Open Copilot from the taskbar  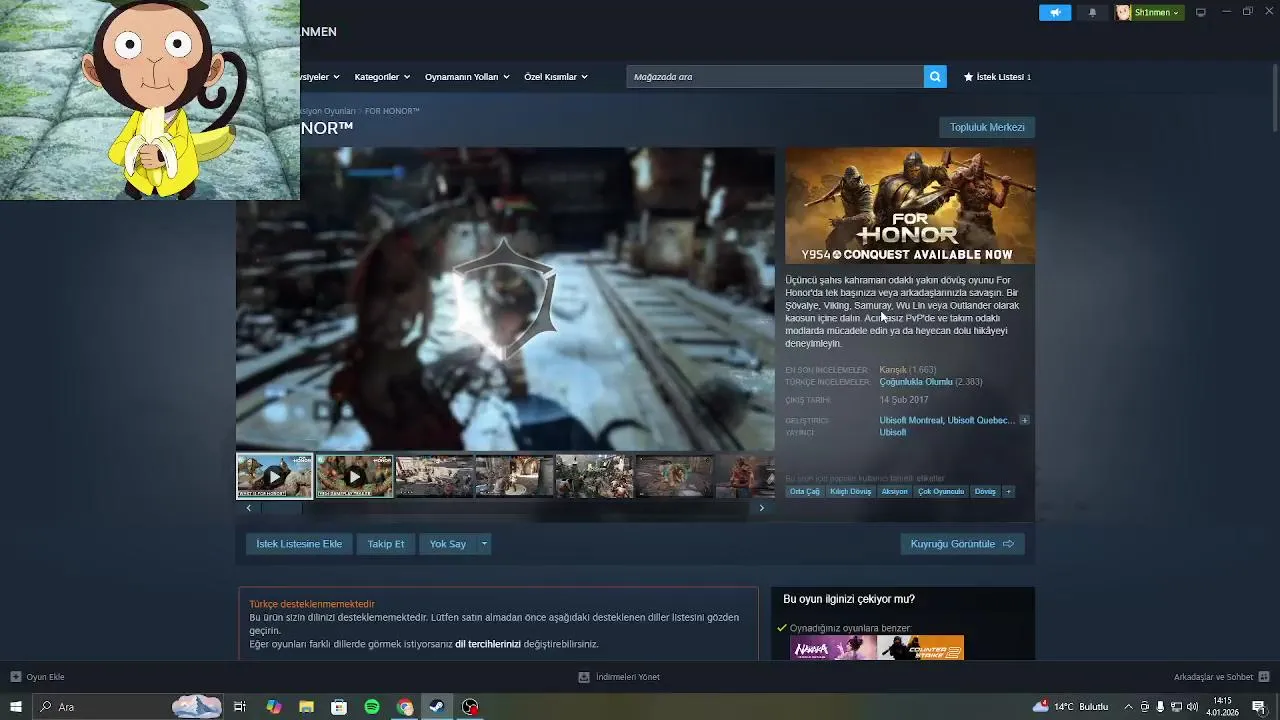tap(273, 707)
